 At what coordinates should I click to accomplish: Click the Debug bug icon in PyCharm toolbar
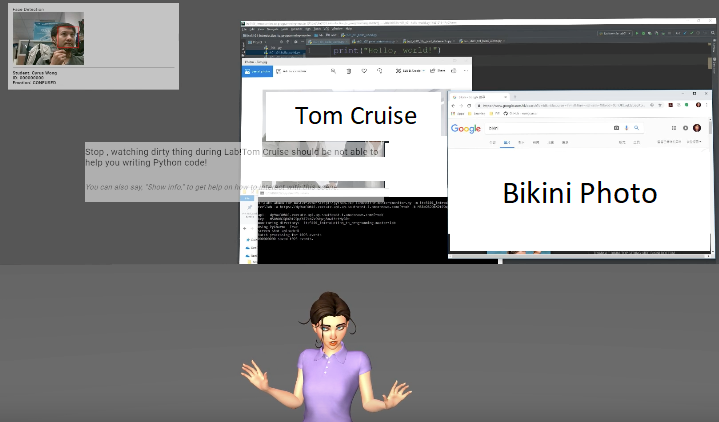click(643, 33)
